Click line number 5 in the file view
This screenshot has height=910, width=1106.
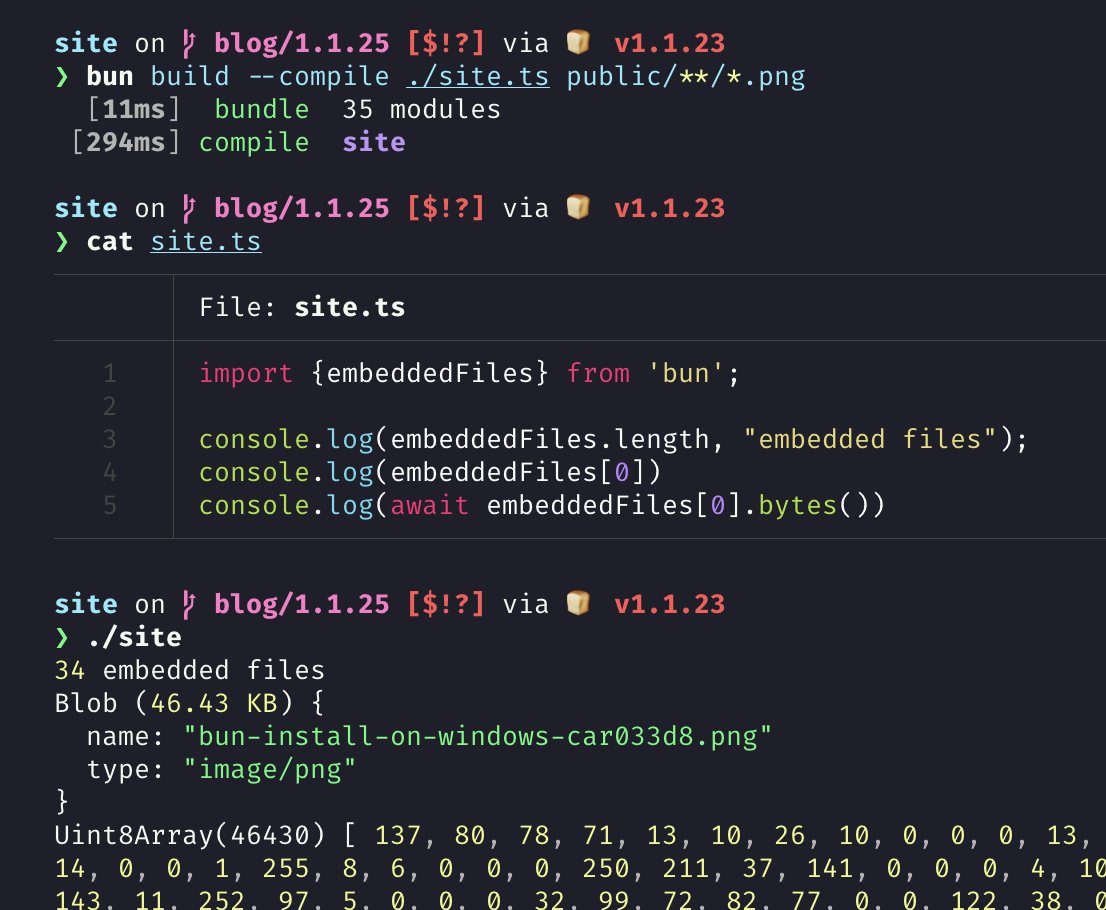coord(110,505)
